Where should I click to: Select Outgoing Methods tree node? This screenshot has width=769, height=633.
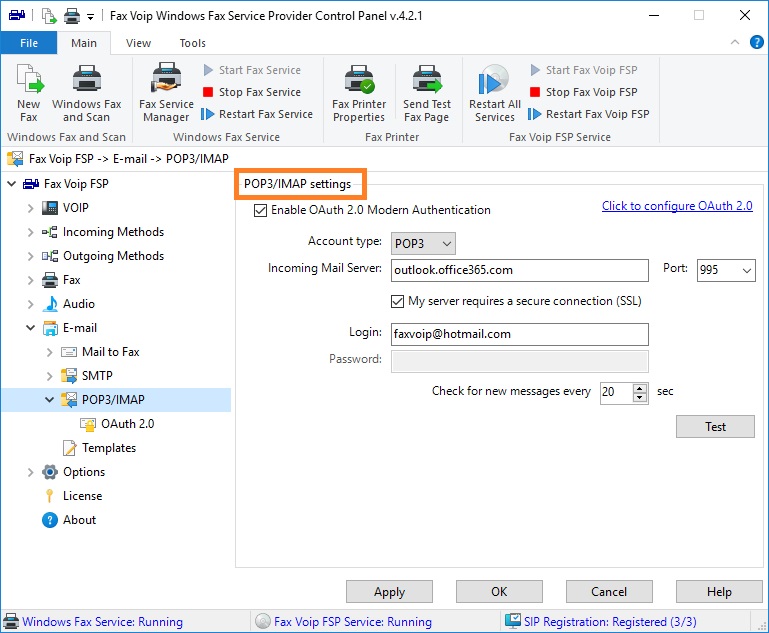[x=113, y=256]
